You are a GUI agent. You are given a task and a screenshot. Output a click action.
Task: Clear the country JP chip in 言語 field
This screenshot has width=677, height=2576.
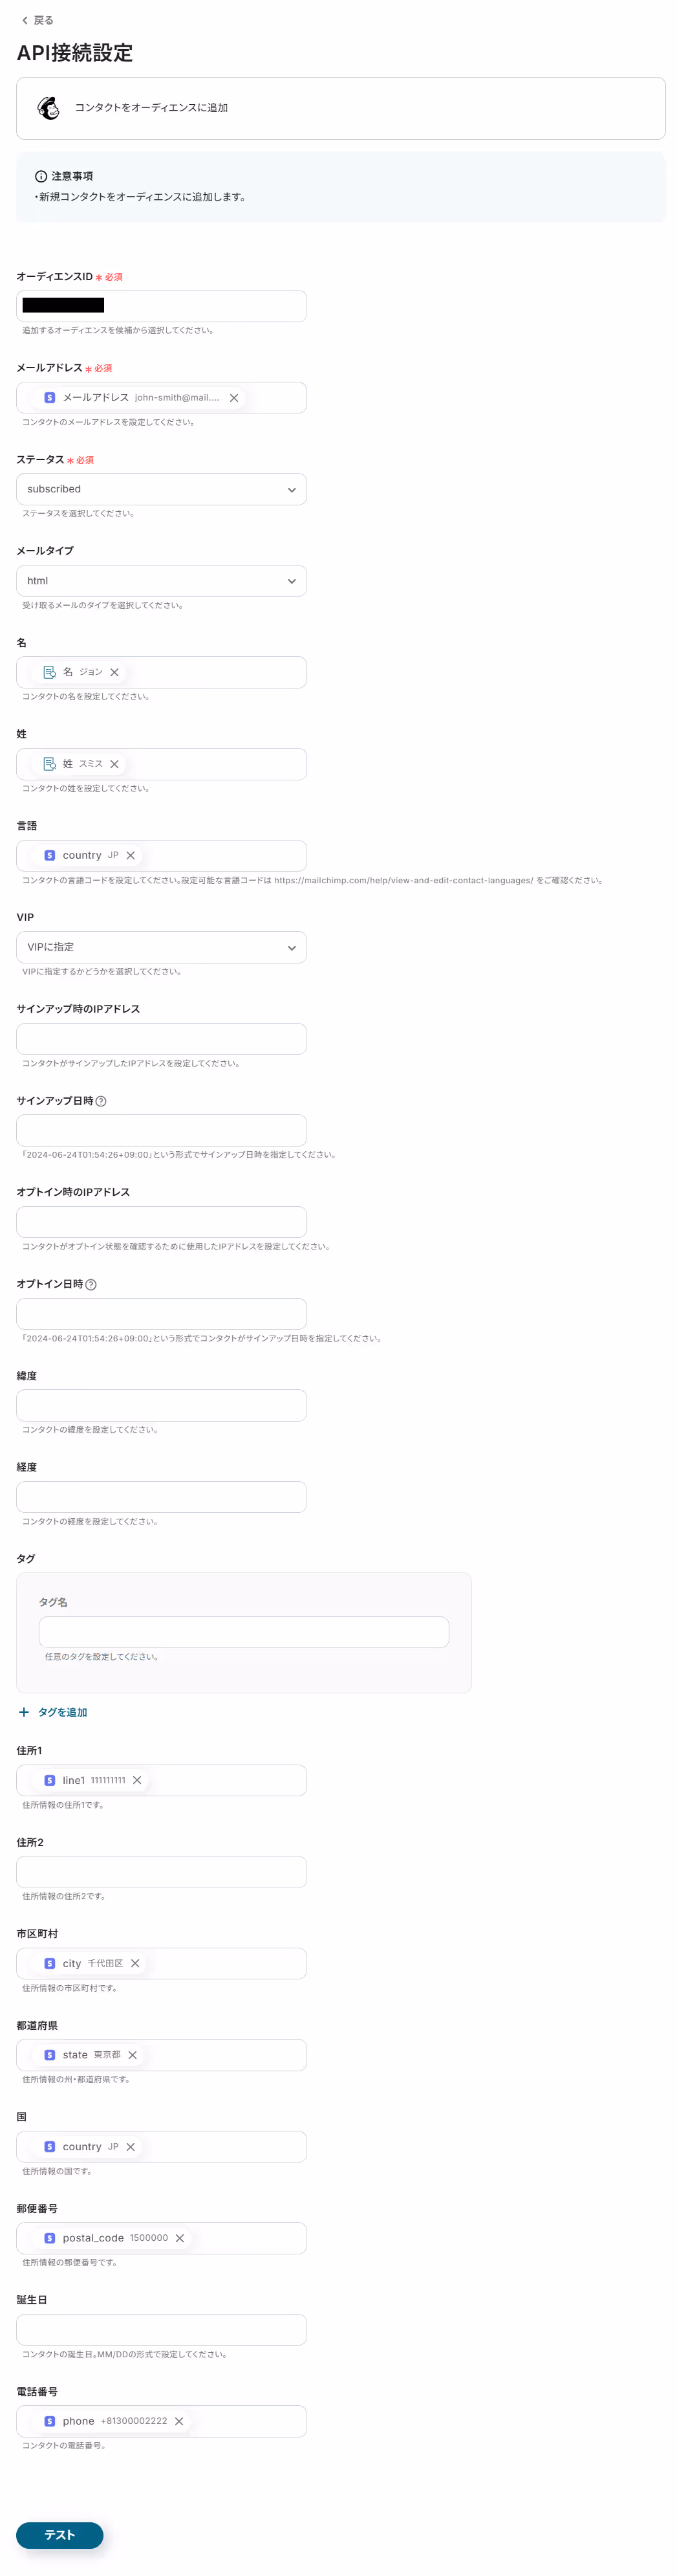(x=131, y=856)
